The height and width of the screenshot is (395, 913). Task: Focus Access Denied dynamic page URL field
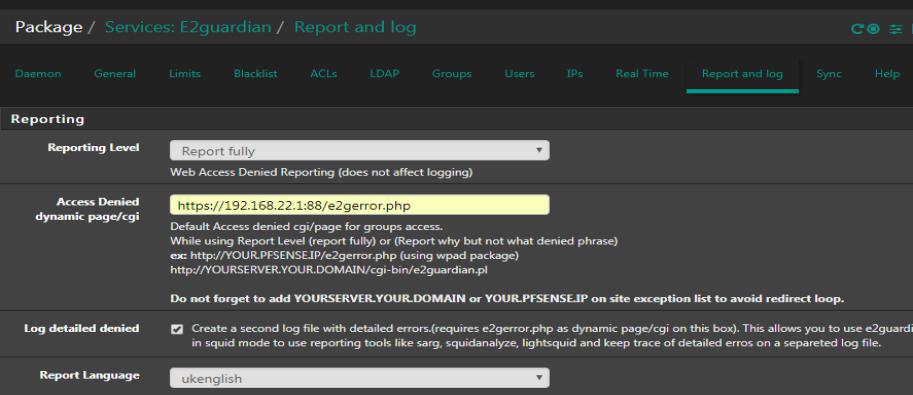[359, 205]
